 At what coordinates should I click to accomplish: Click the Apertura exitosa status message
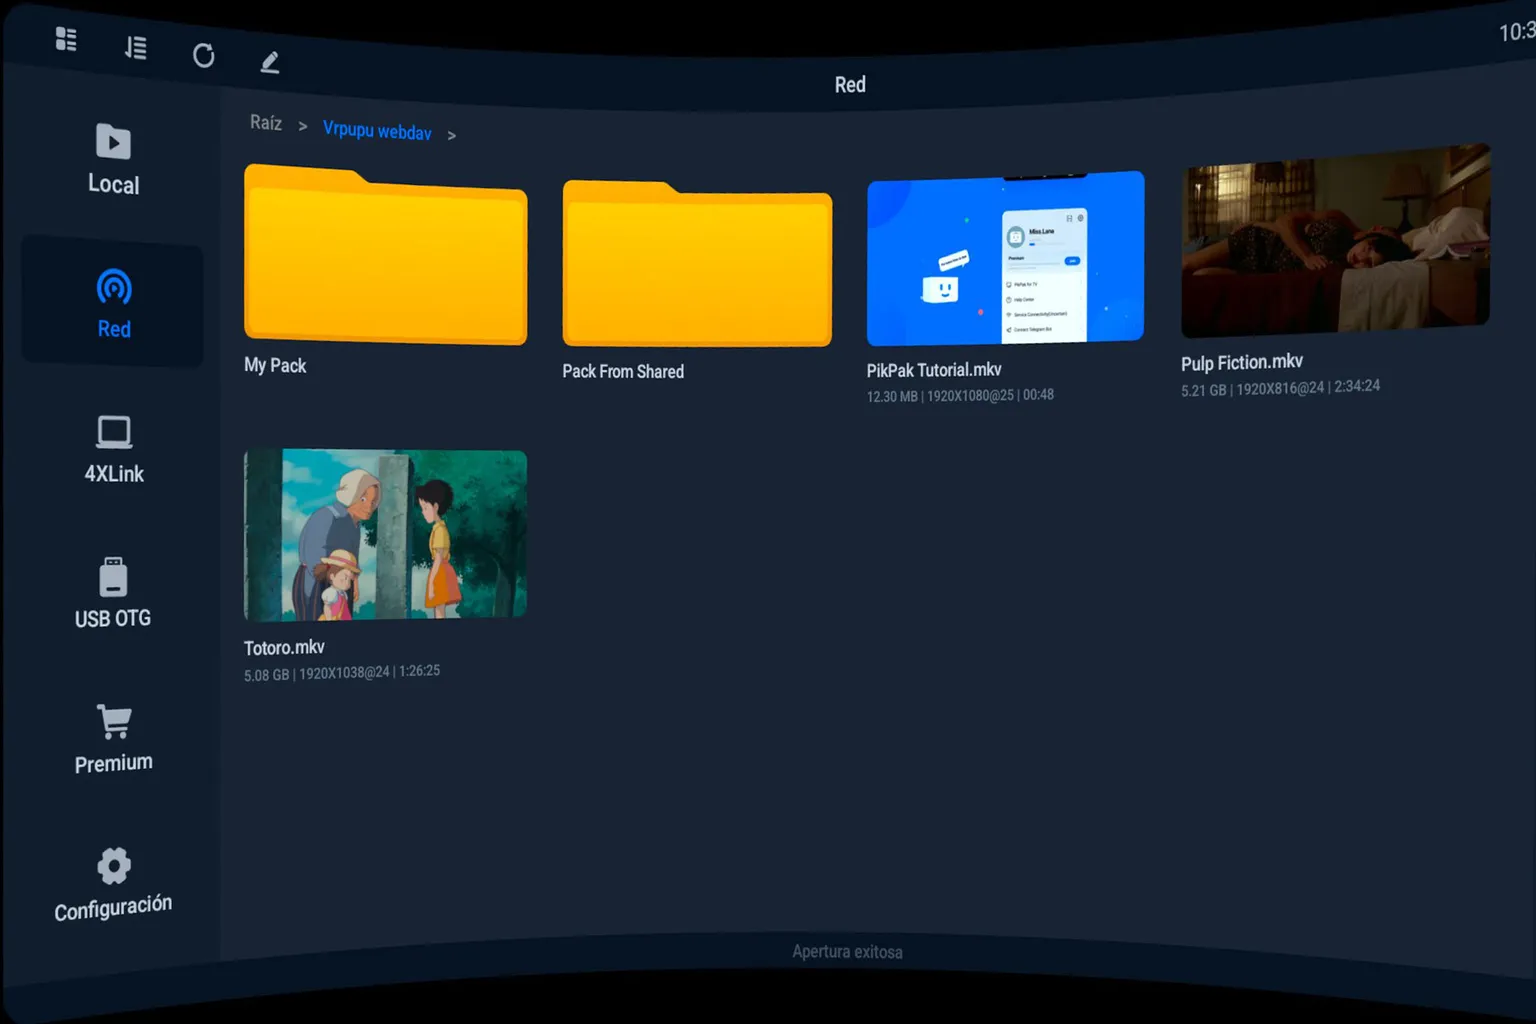pyautogui.click(x=847, y=952)
